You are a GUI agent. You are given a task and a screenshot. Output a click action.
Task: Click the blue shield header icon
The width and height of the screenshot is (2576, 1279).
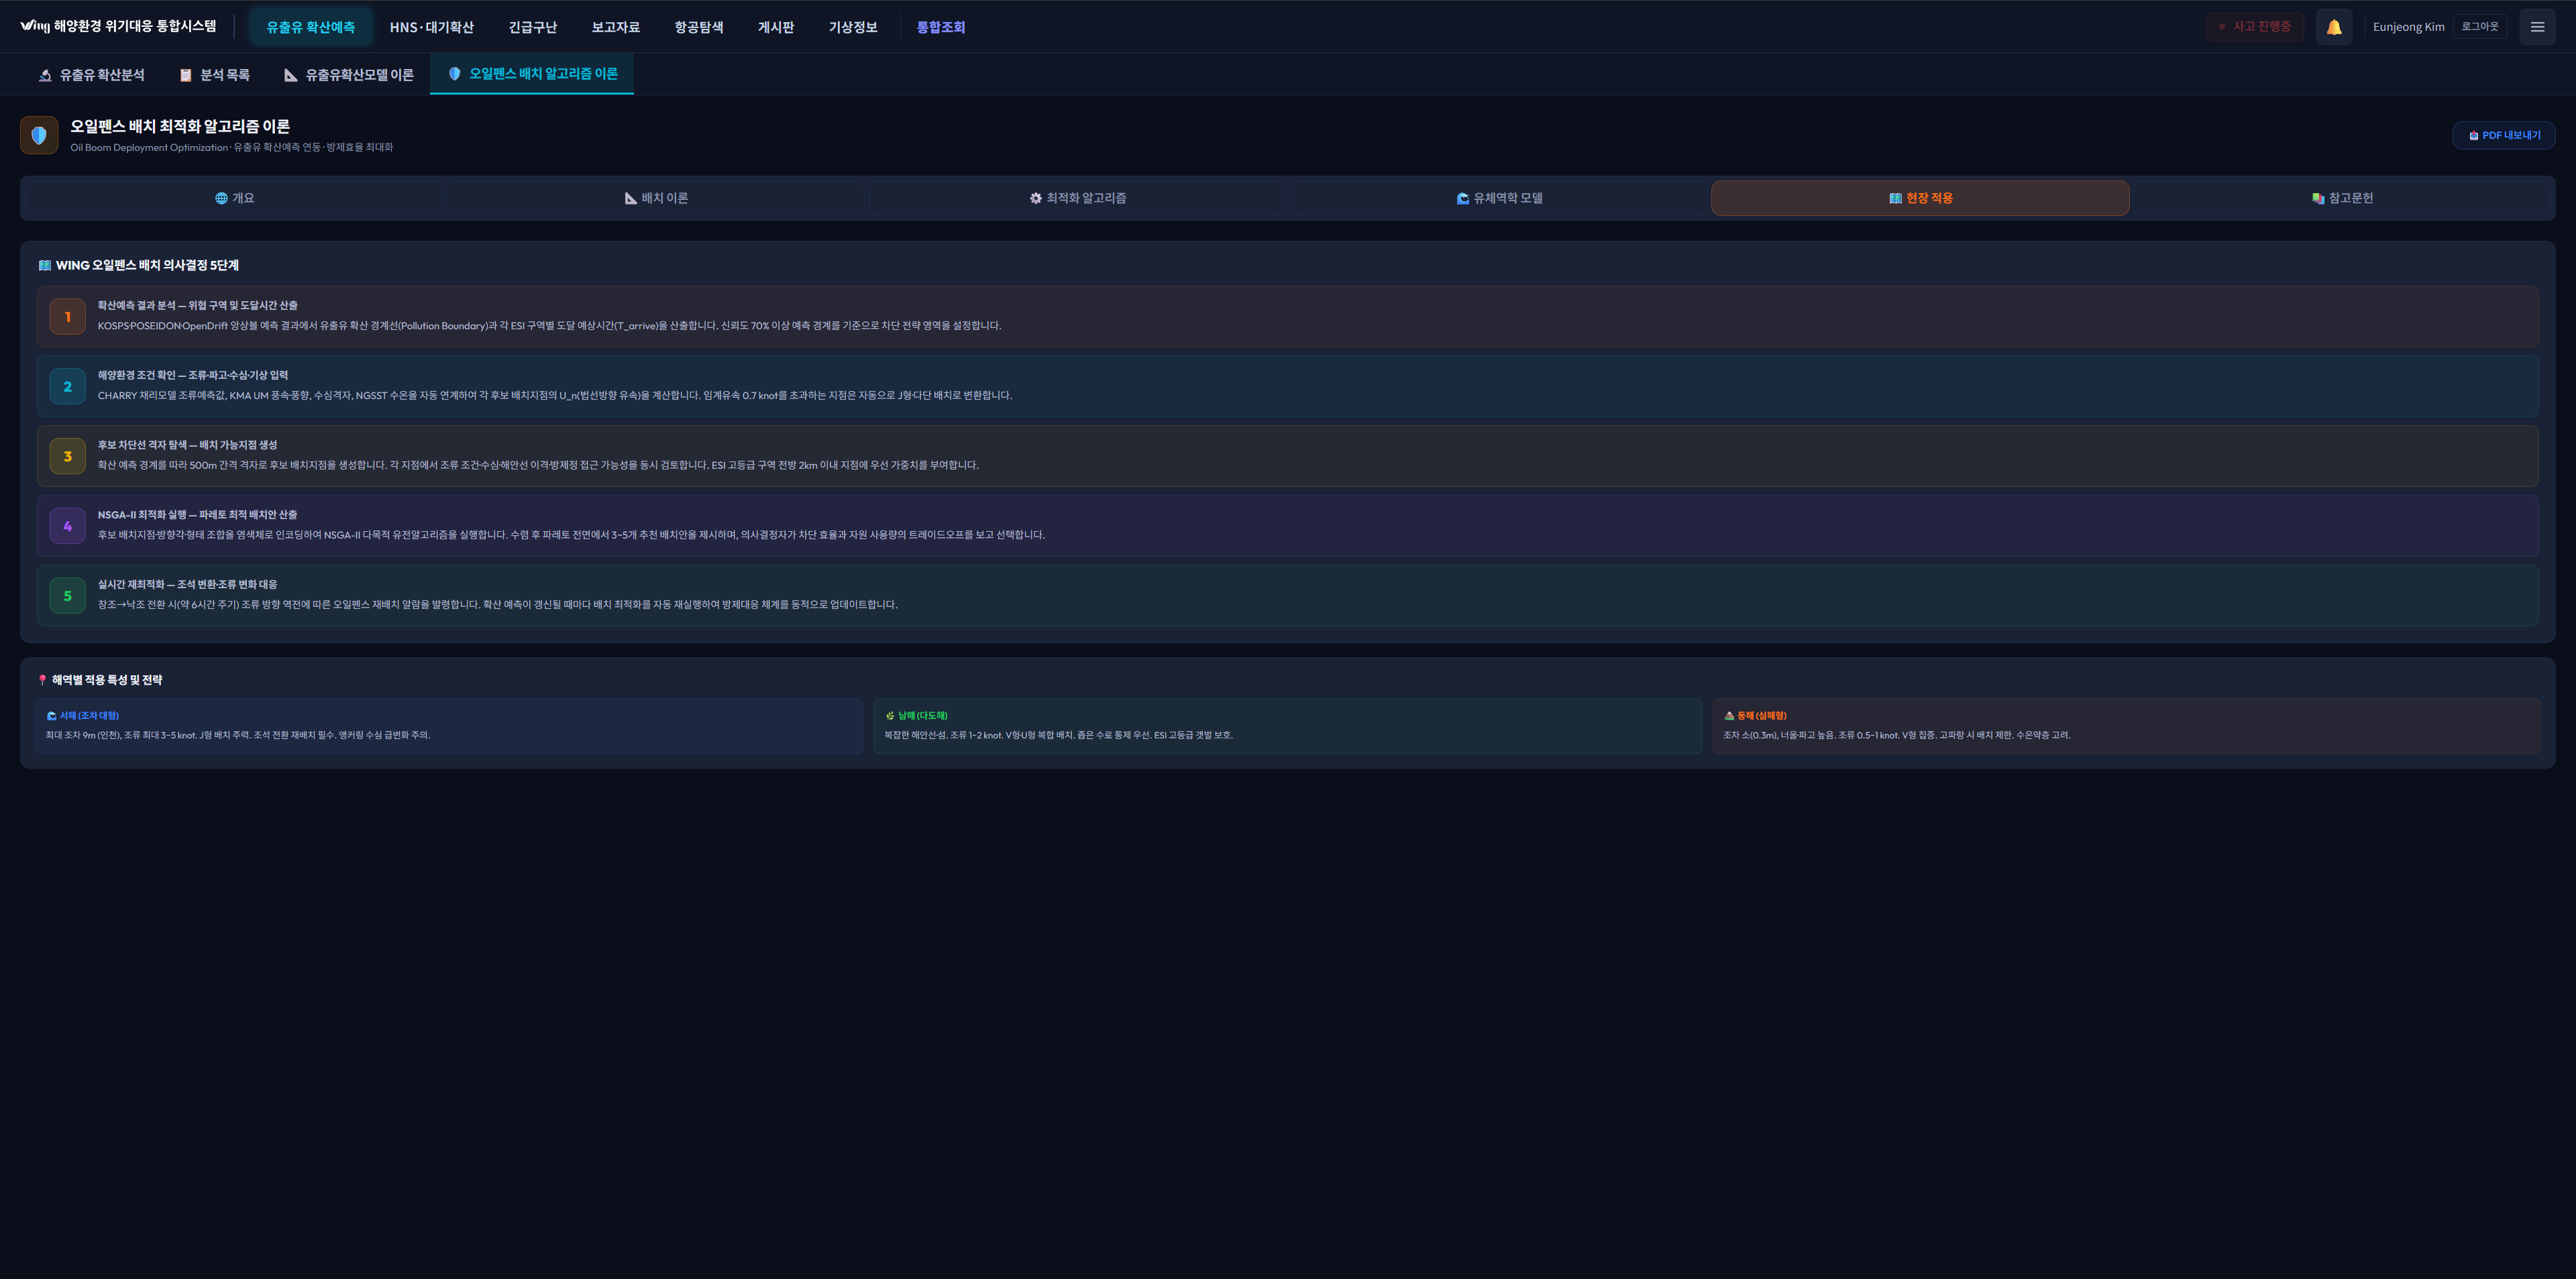39,135
